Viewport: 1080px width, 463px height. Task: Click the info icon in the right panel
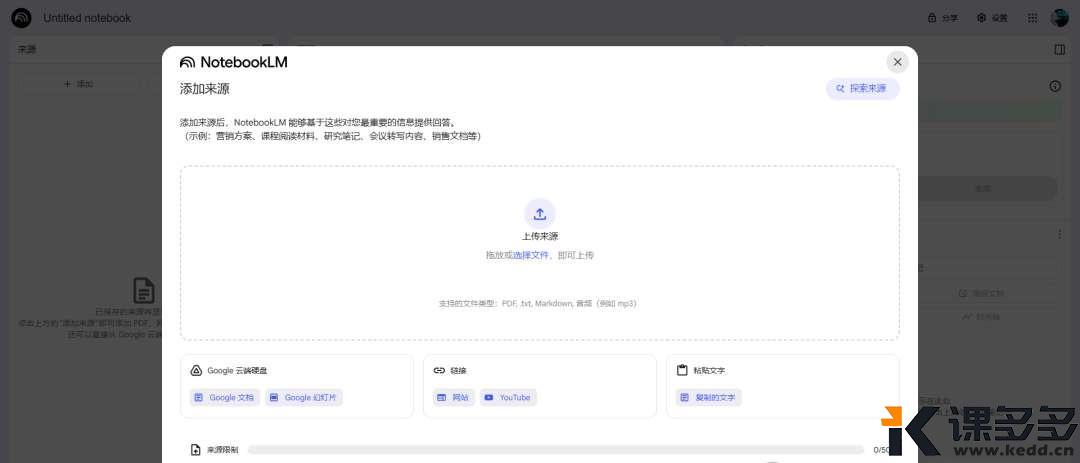(x=1055, y=86)
